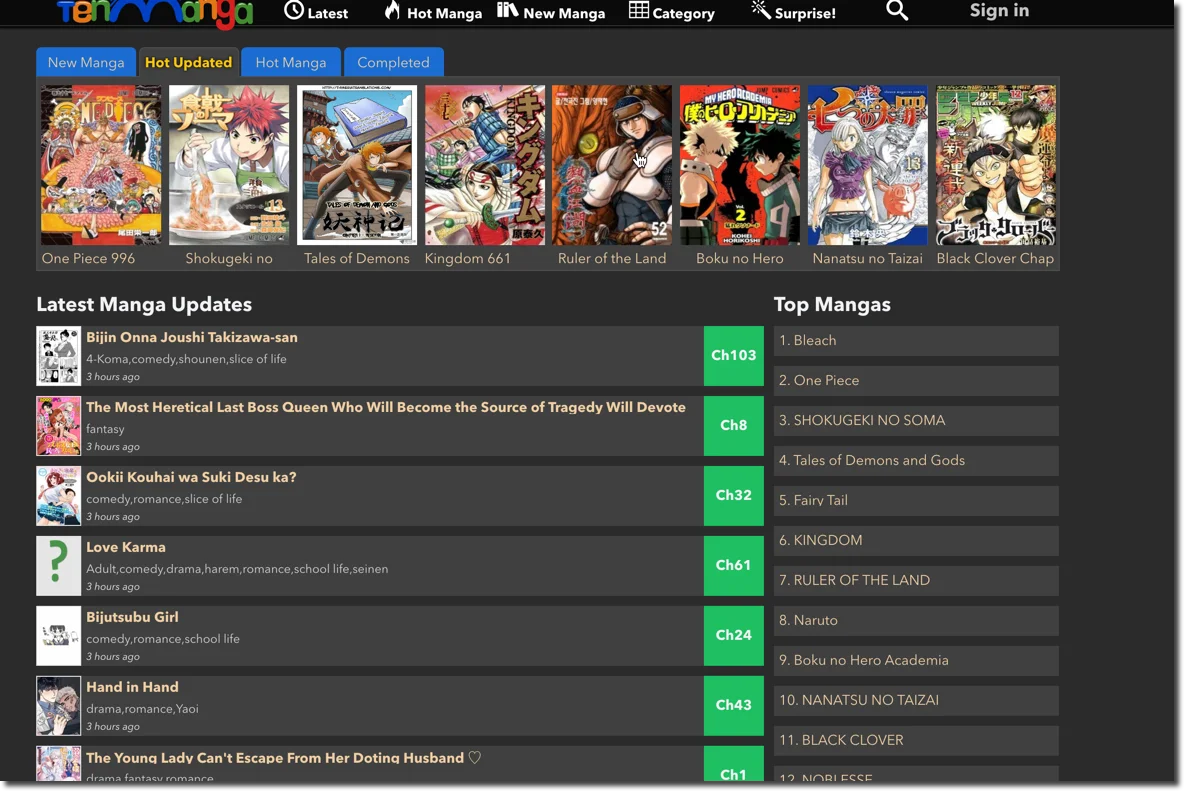The width and height of the screenshot is (1184, 791).
Task: Click the One Piece 996 caption
Action: (88, 258)
